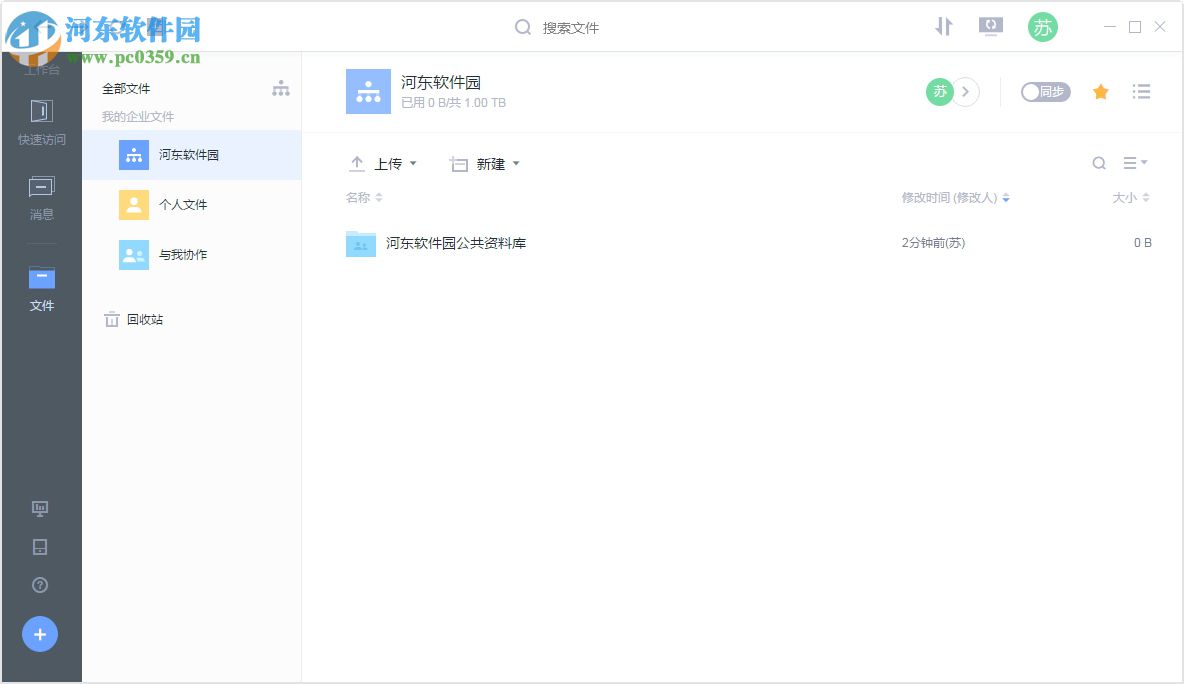The image size is (1184, 684).
Task: Click the transfer list icon in the title bar
Action: coord(943,27)
